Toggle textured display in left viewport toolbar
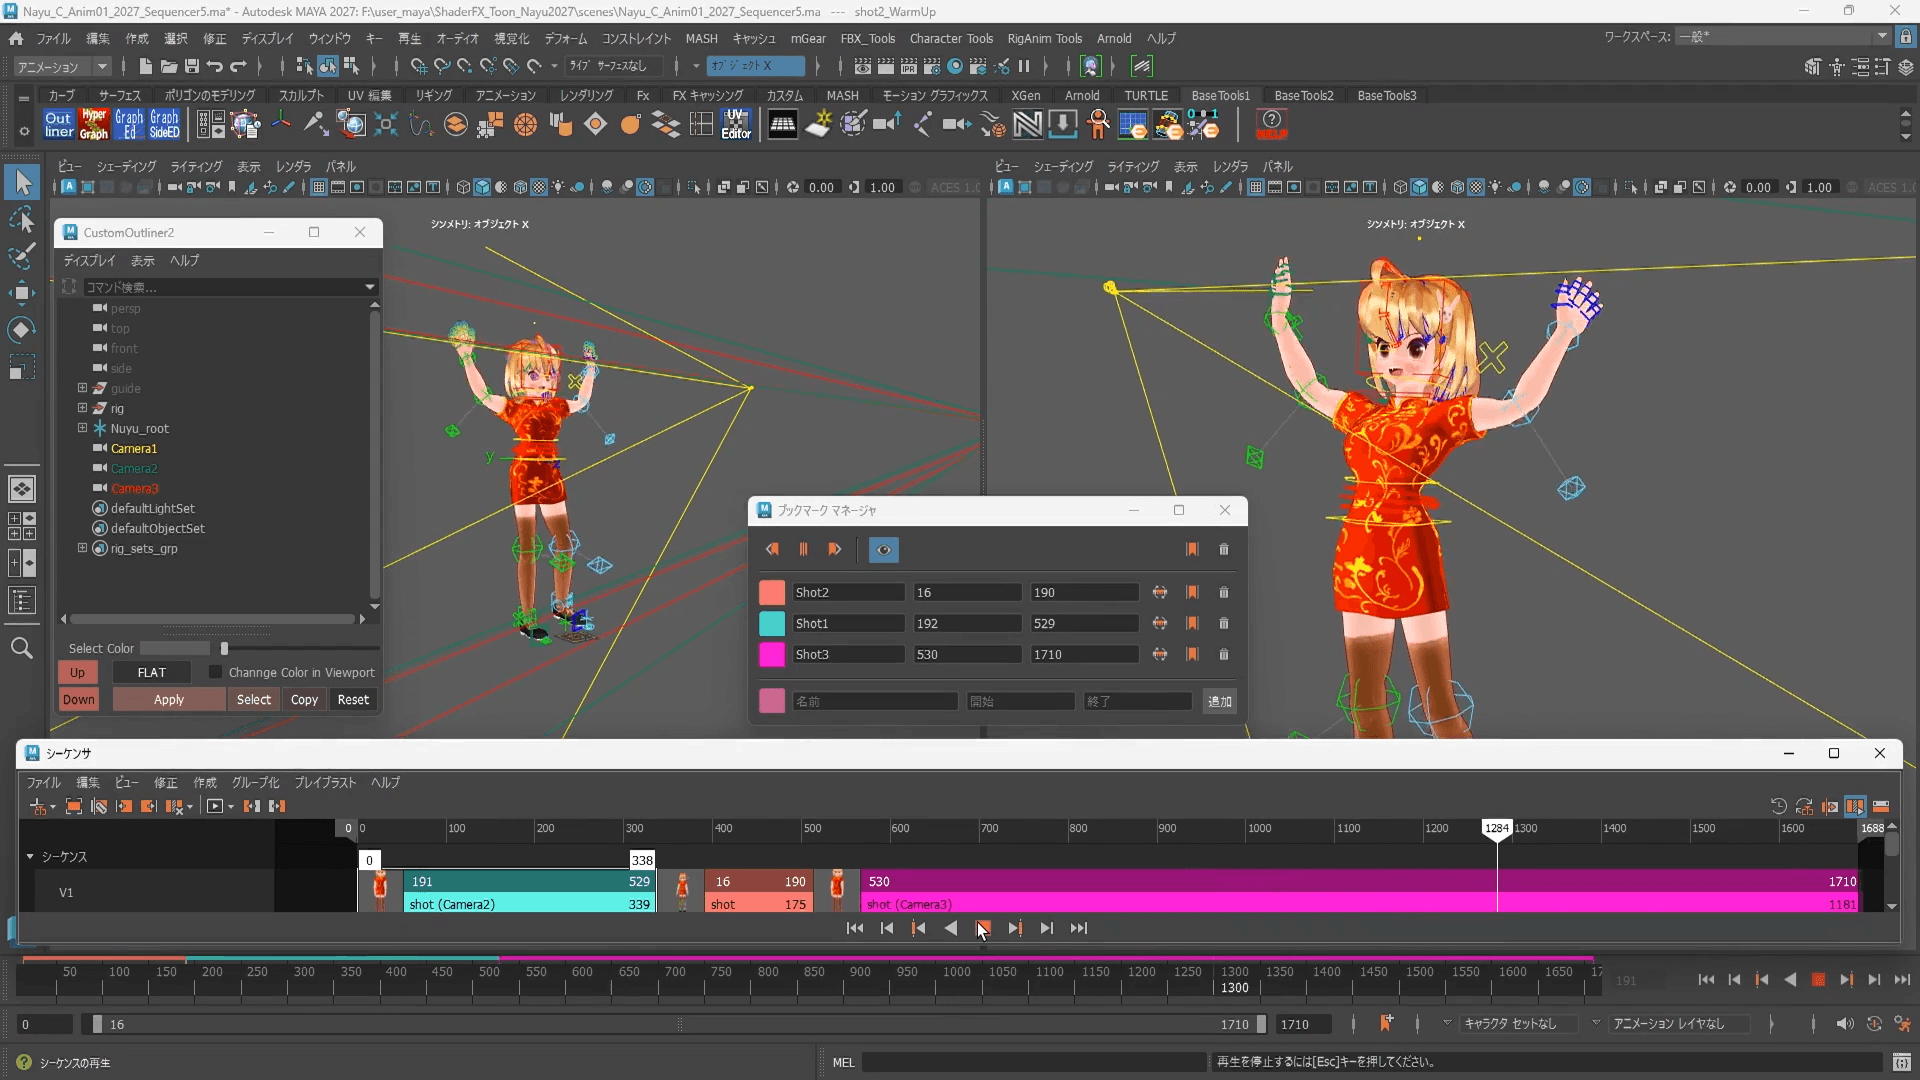Viewport: 1920px width, 1080px height. coord(539,187)
